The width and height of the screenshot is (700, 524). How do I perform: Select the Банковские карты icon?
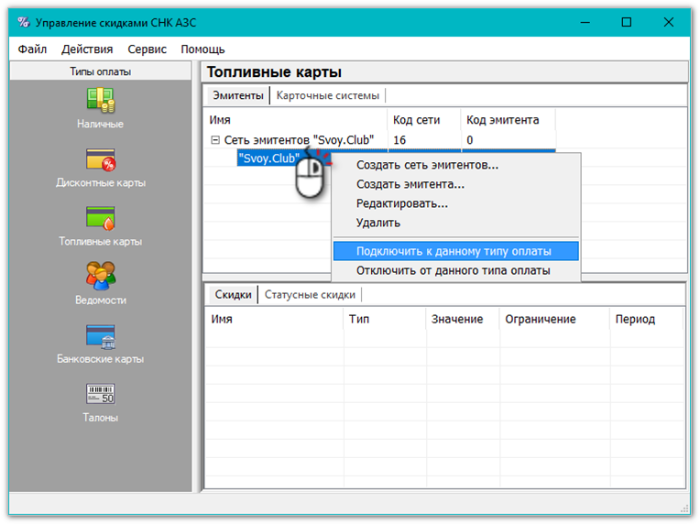100,336
